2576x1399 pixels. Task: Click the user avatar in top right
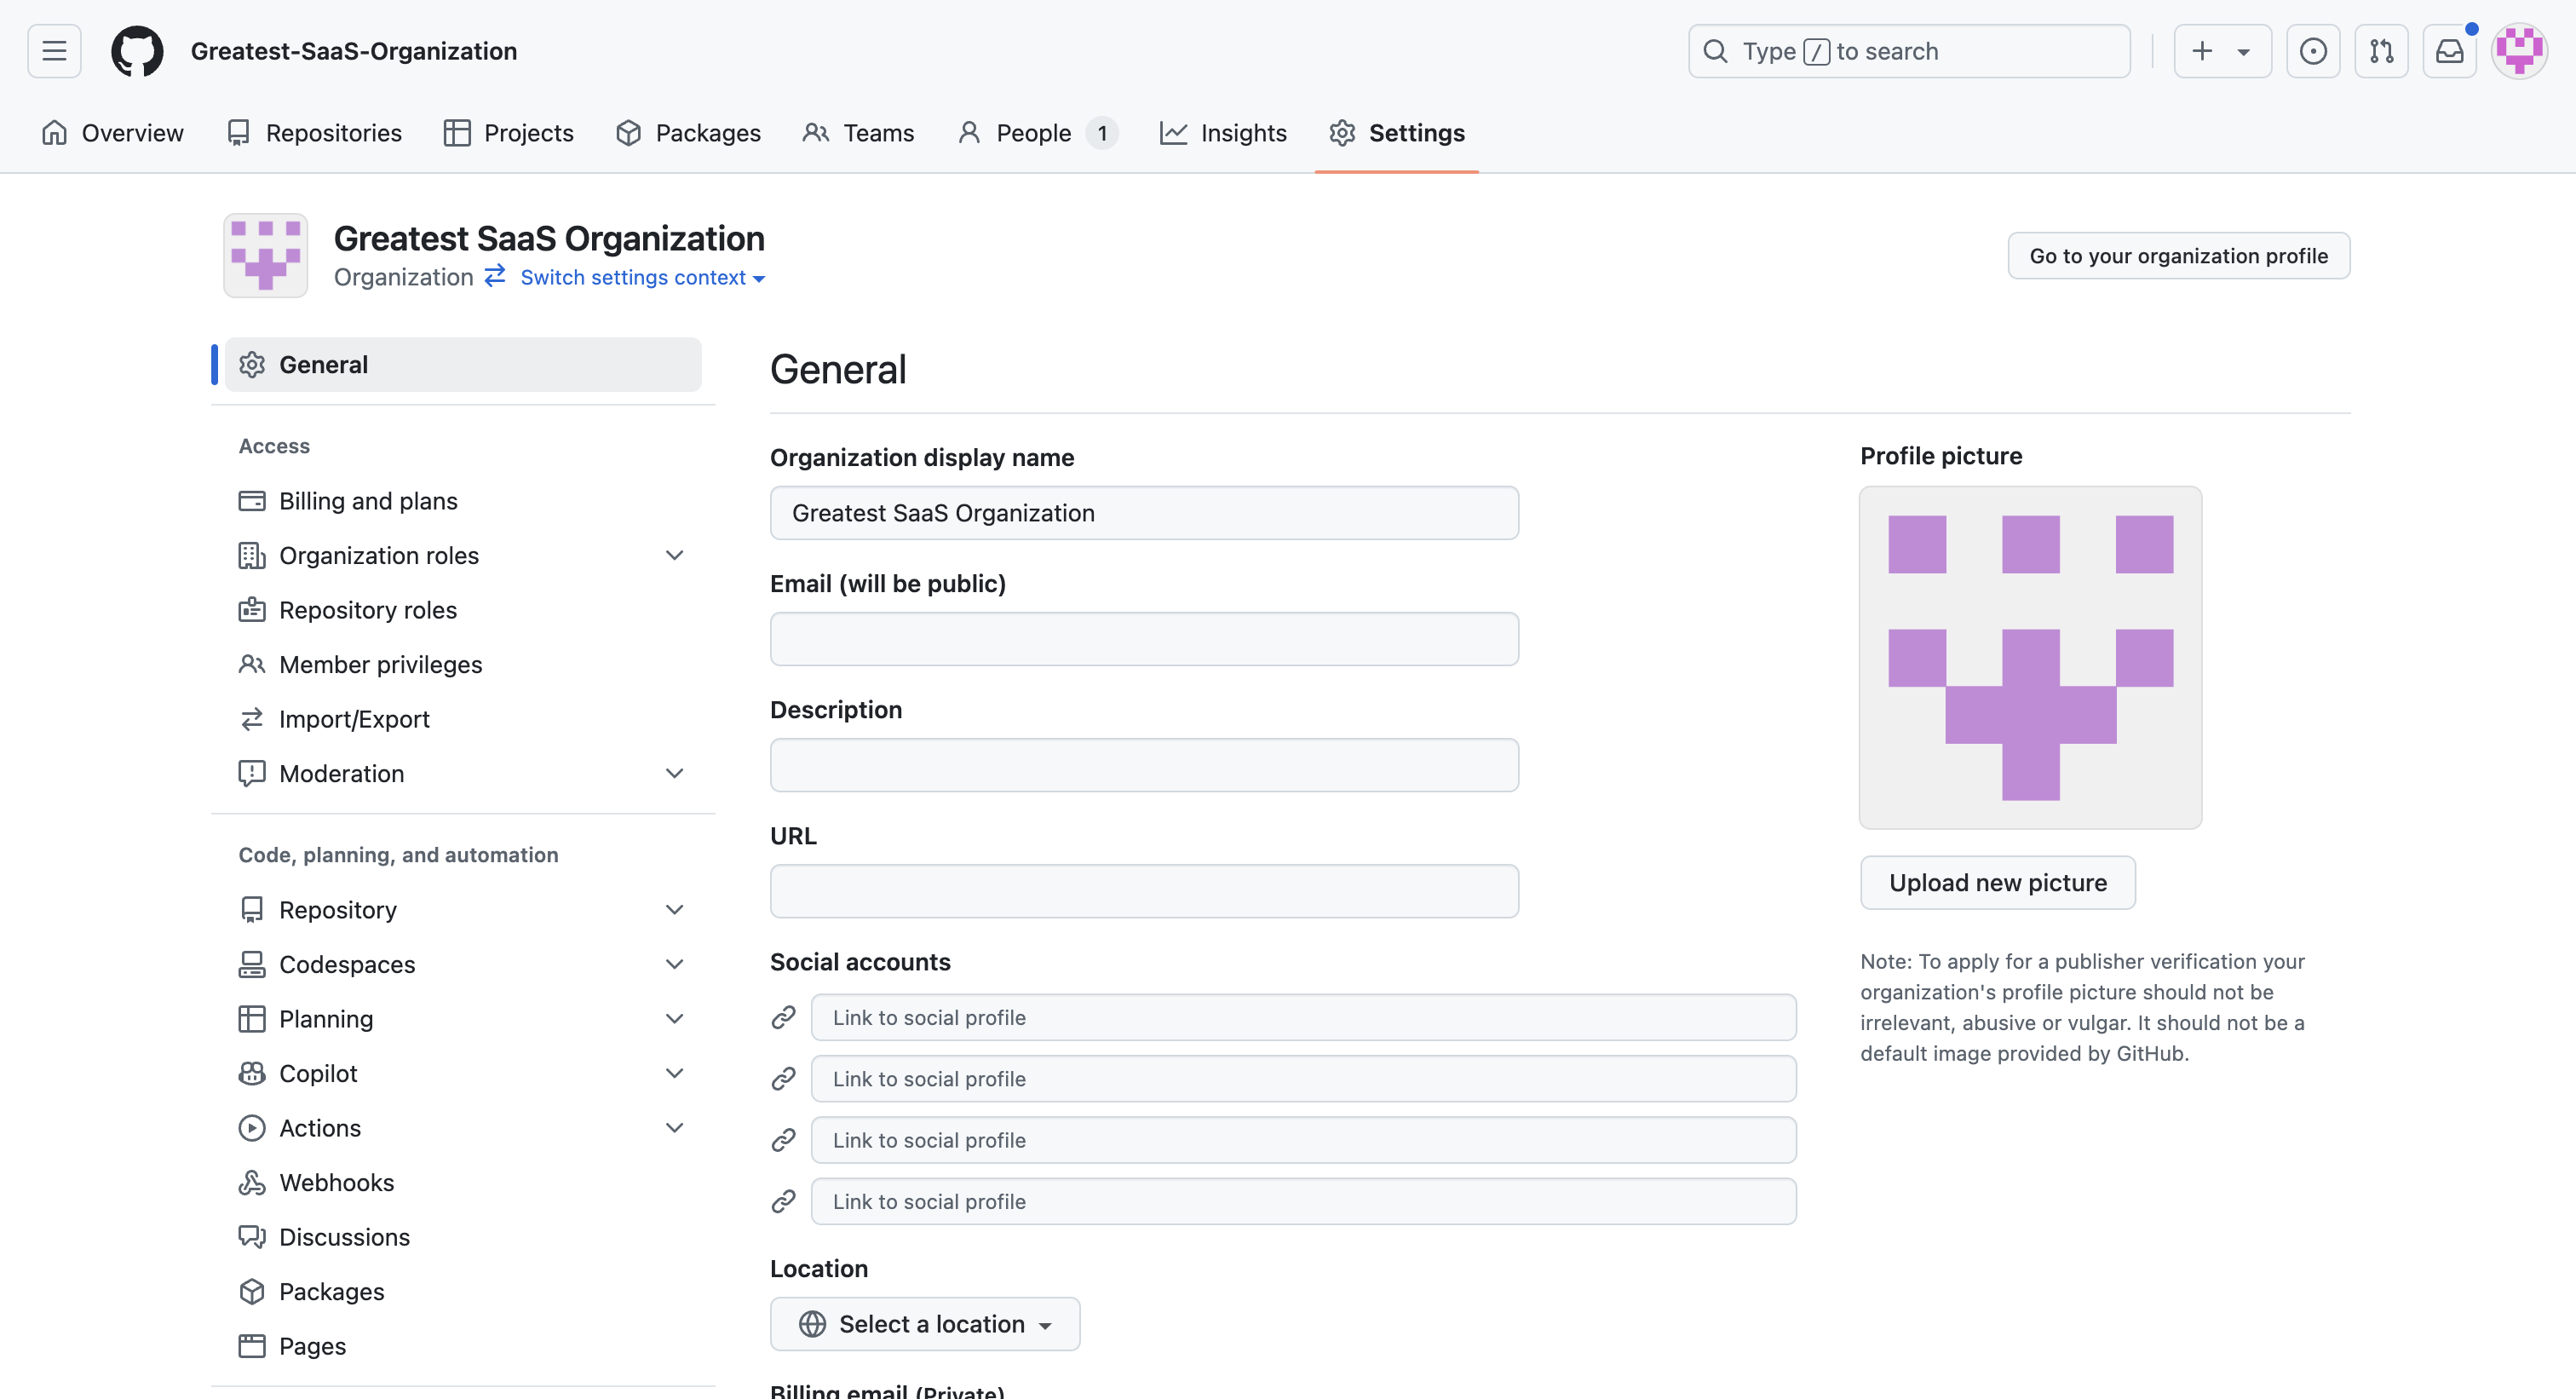pos(2518,51)
